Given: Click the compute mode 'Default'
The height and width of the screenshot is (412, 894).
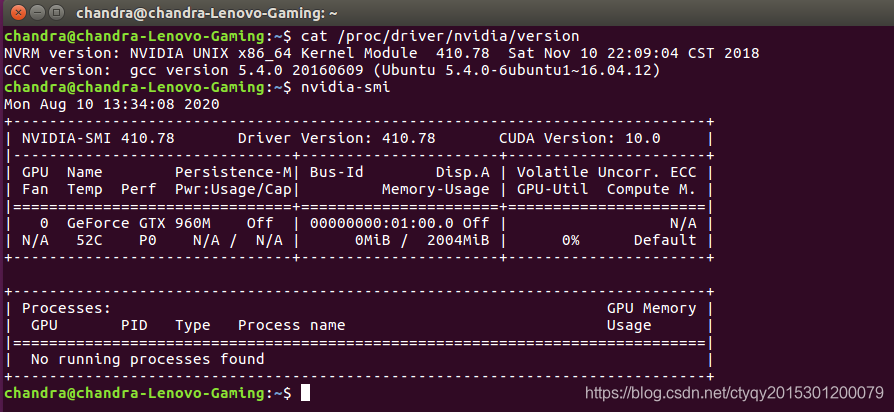Looking at the screenshot, I should [x=665, y=240].
